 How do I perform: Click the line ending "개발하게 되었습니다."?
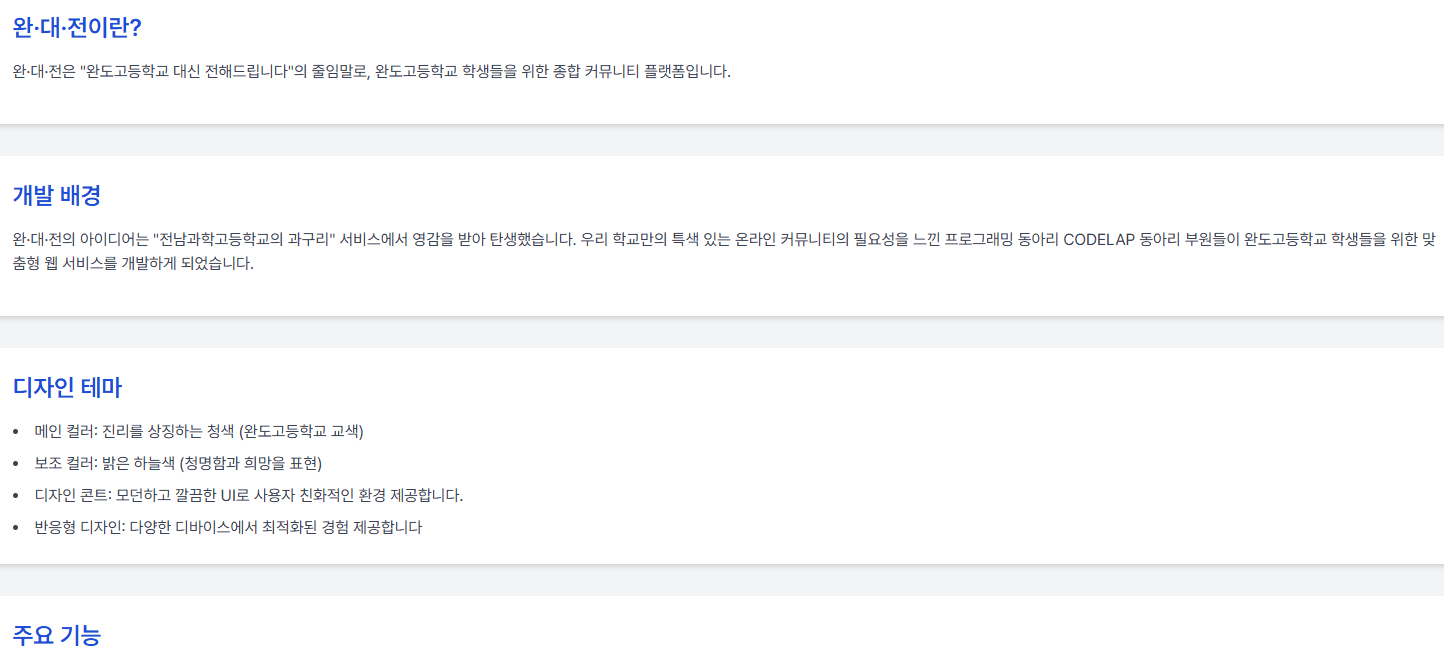pos(133,264)
